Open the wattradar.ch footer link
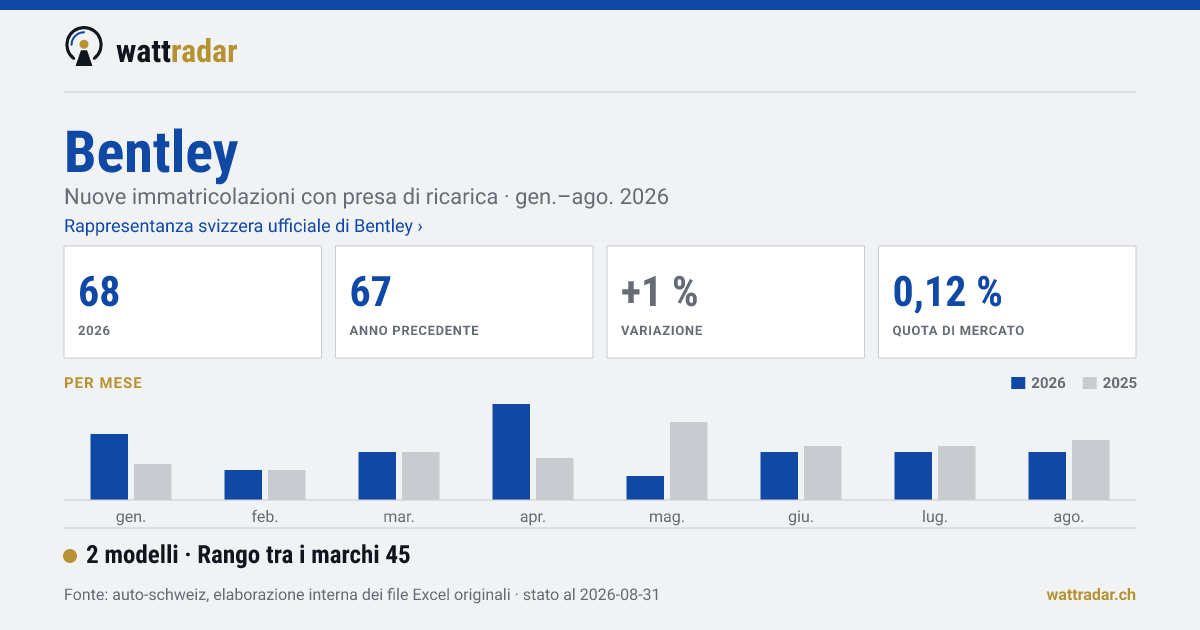This screenshot has width=1200, height=630. [1091, 595]
